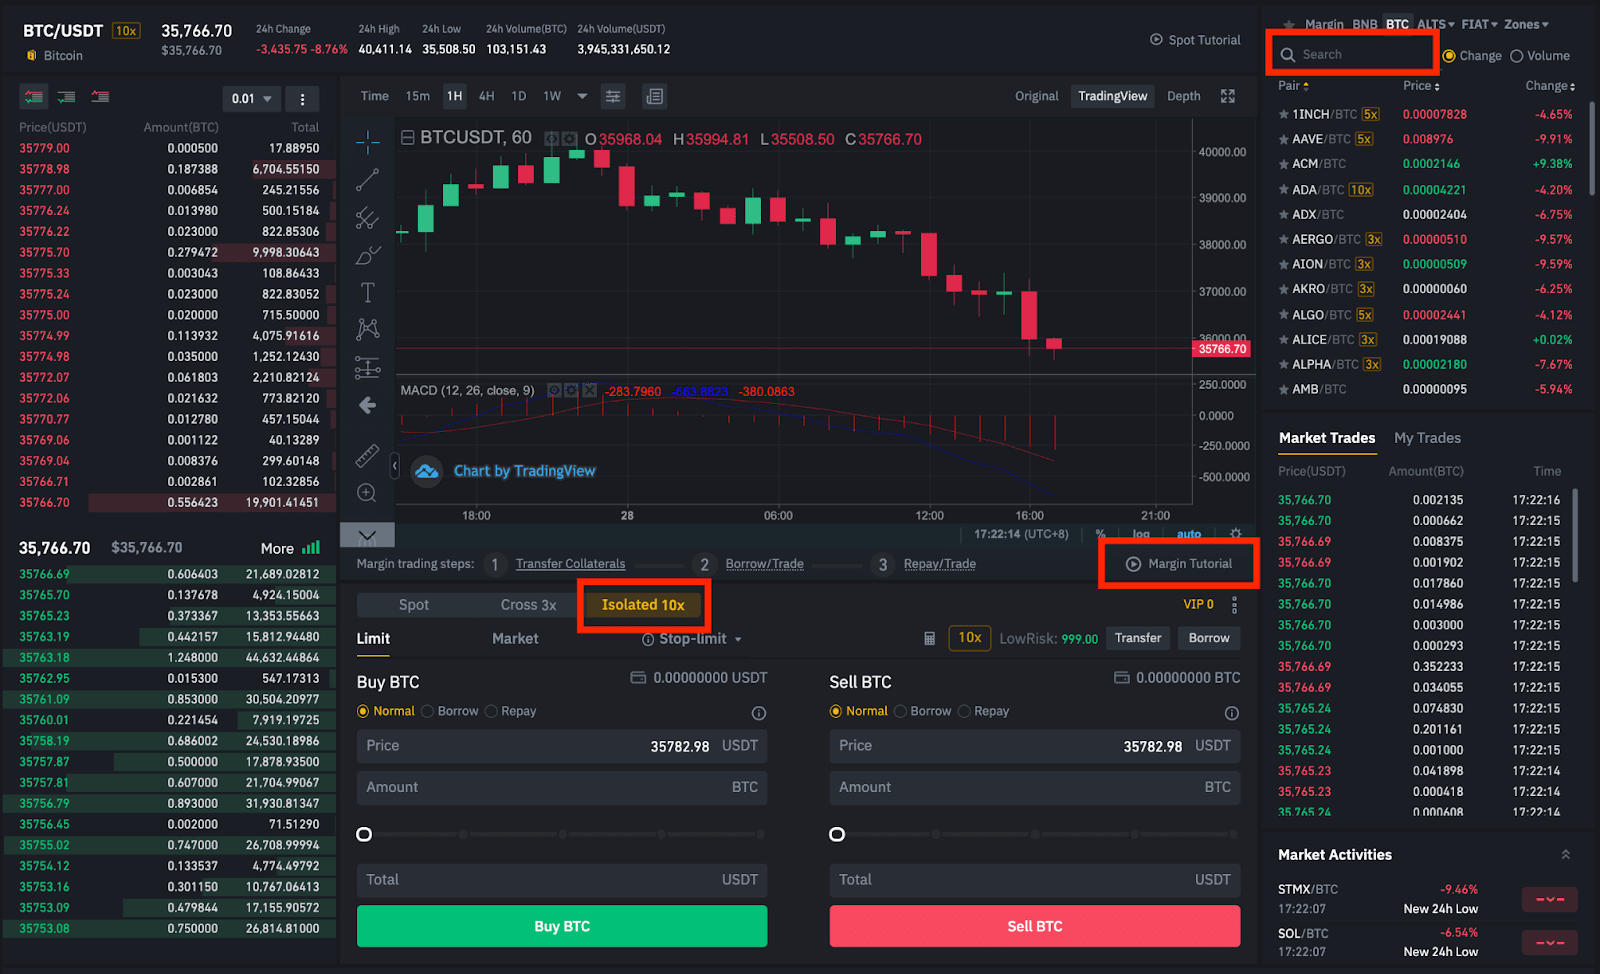Click Sell BTC amount slider handle

(837, 834)
